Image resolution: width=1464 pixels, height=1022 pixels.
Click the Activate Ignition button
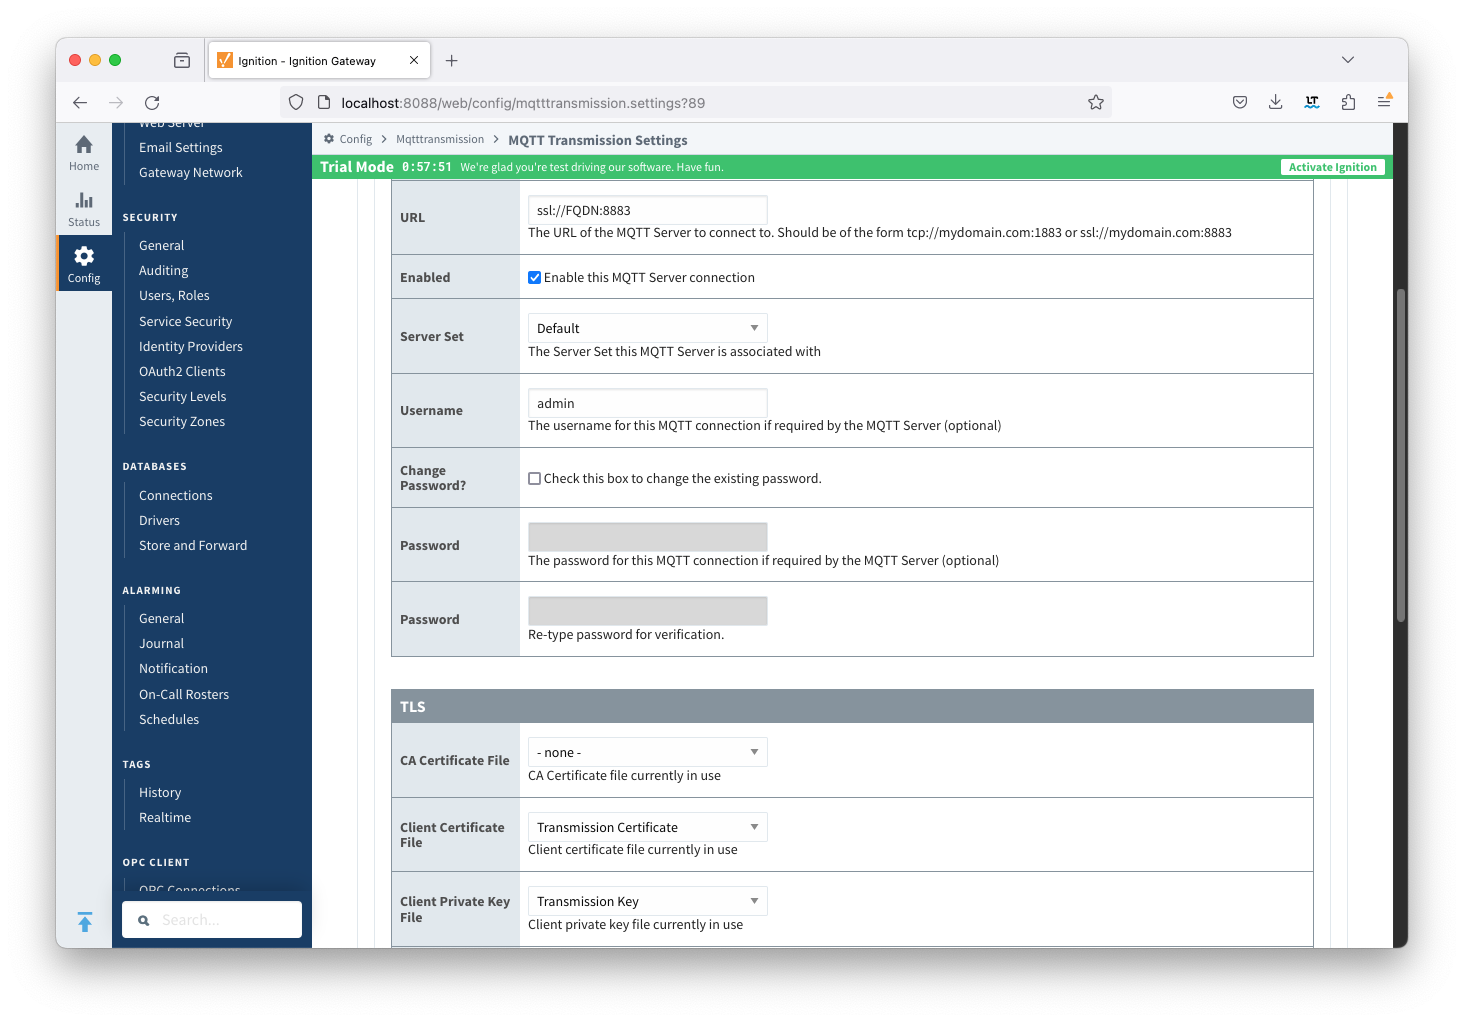click(x=1332, y=167)
